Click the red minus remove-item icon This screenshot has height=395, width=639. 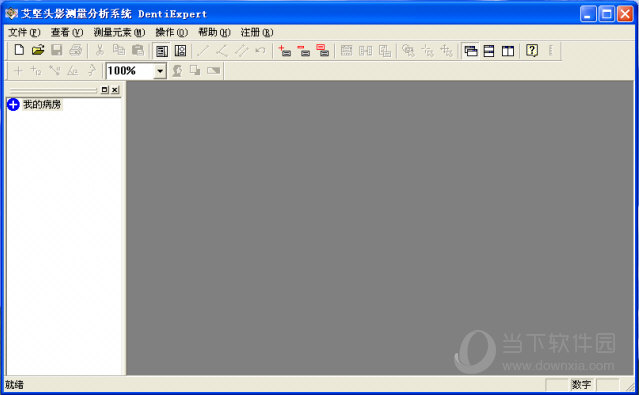(303, 51)
